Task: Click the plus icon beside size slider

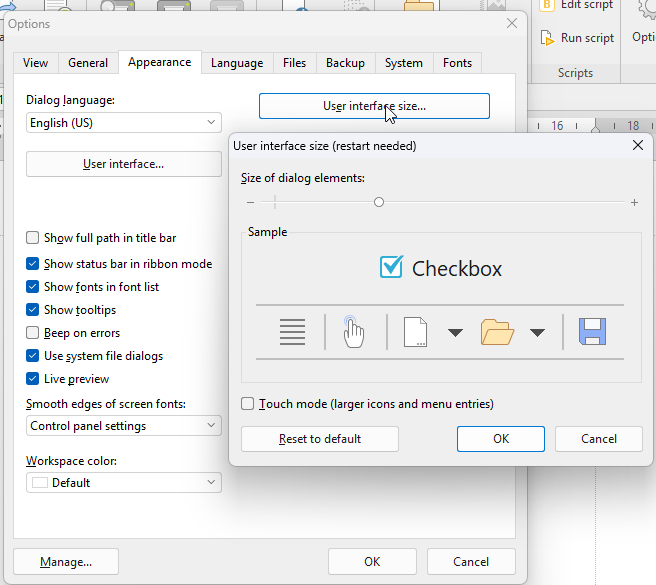Action: (x=634, y=203)
